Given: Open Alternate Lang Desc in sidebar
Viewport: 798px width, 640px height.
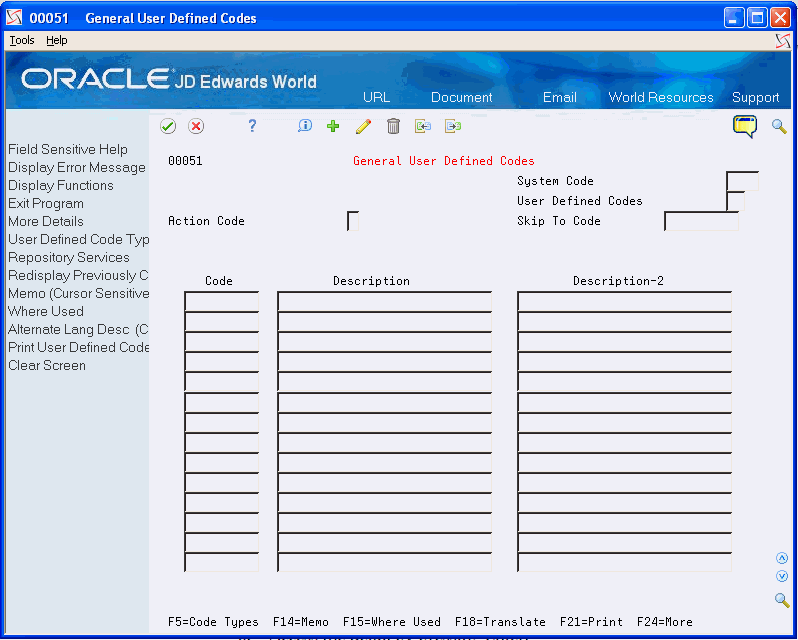Looking at the screenshot, I should [x=78, y=330].
